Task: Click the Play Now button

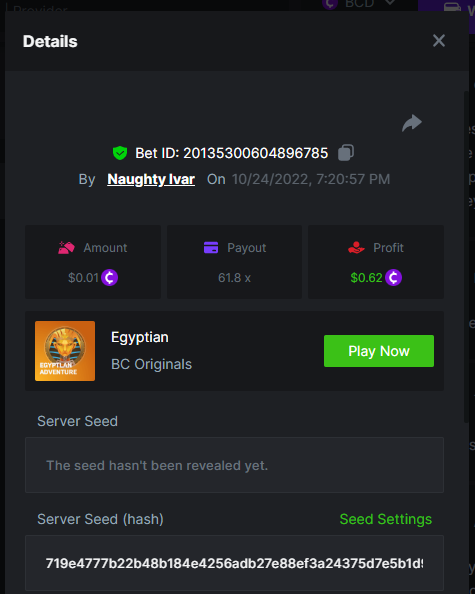Action: [x=379, y=351]
